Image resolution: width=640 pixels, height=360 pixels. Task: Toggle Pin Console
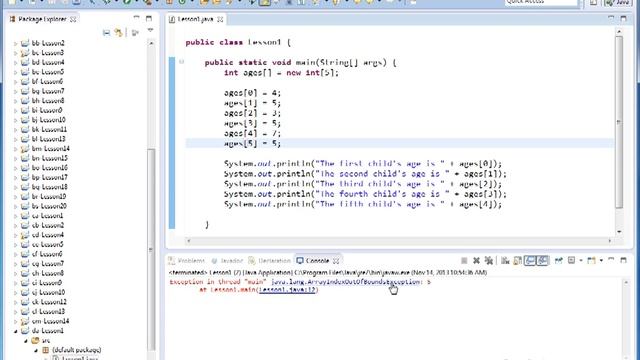558,260
